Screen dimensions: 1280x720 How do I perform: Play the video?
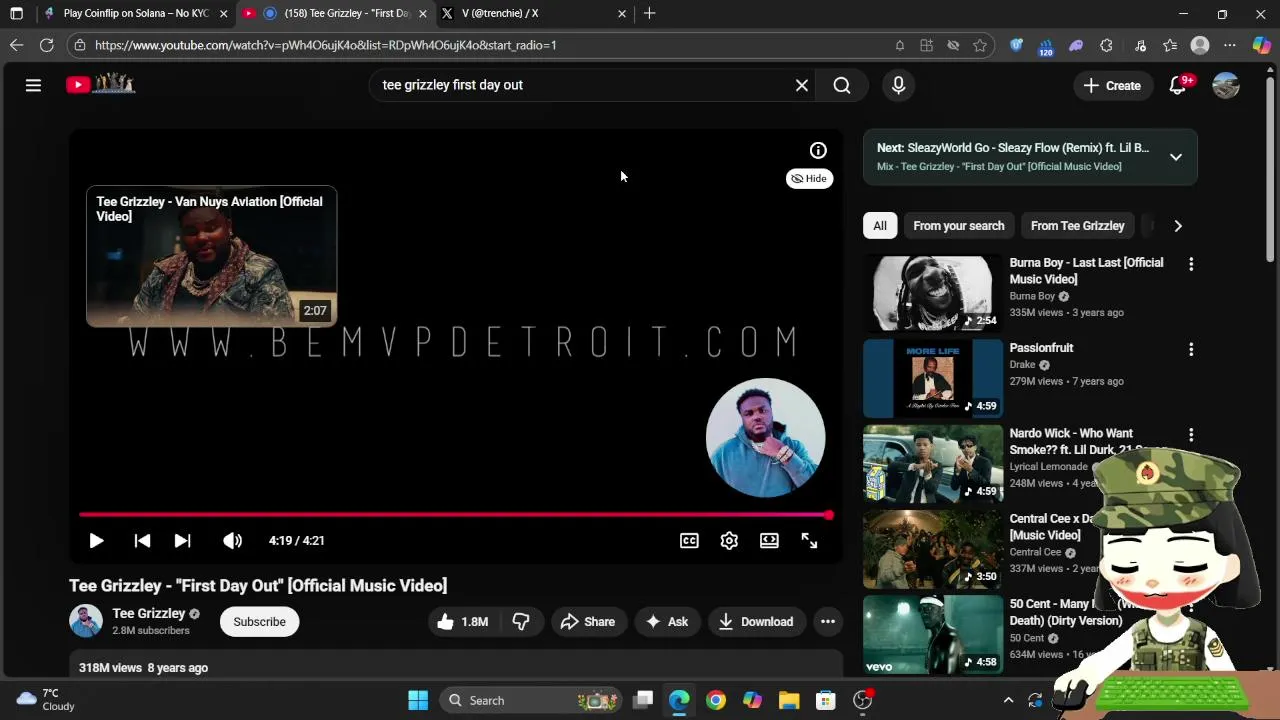coord(96,540)
